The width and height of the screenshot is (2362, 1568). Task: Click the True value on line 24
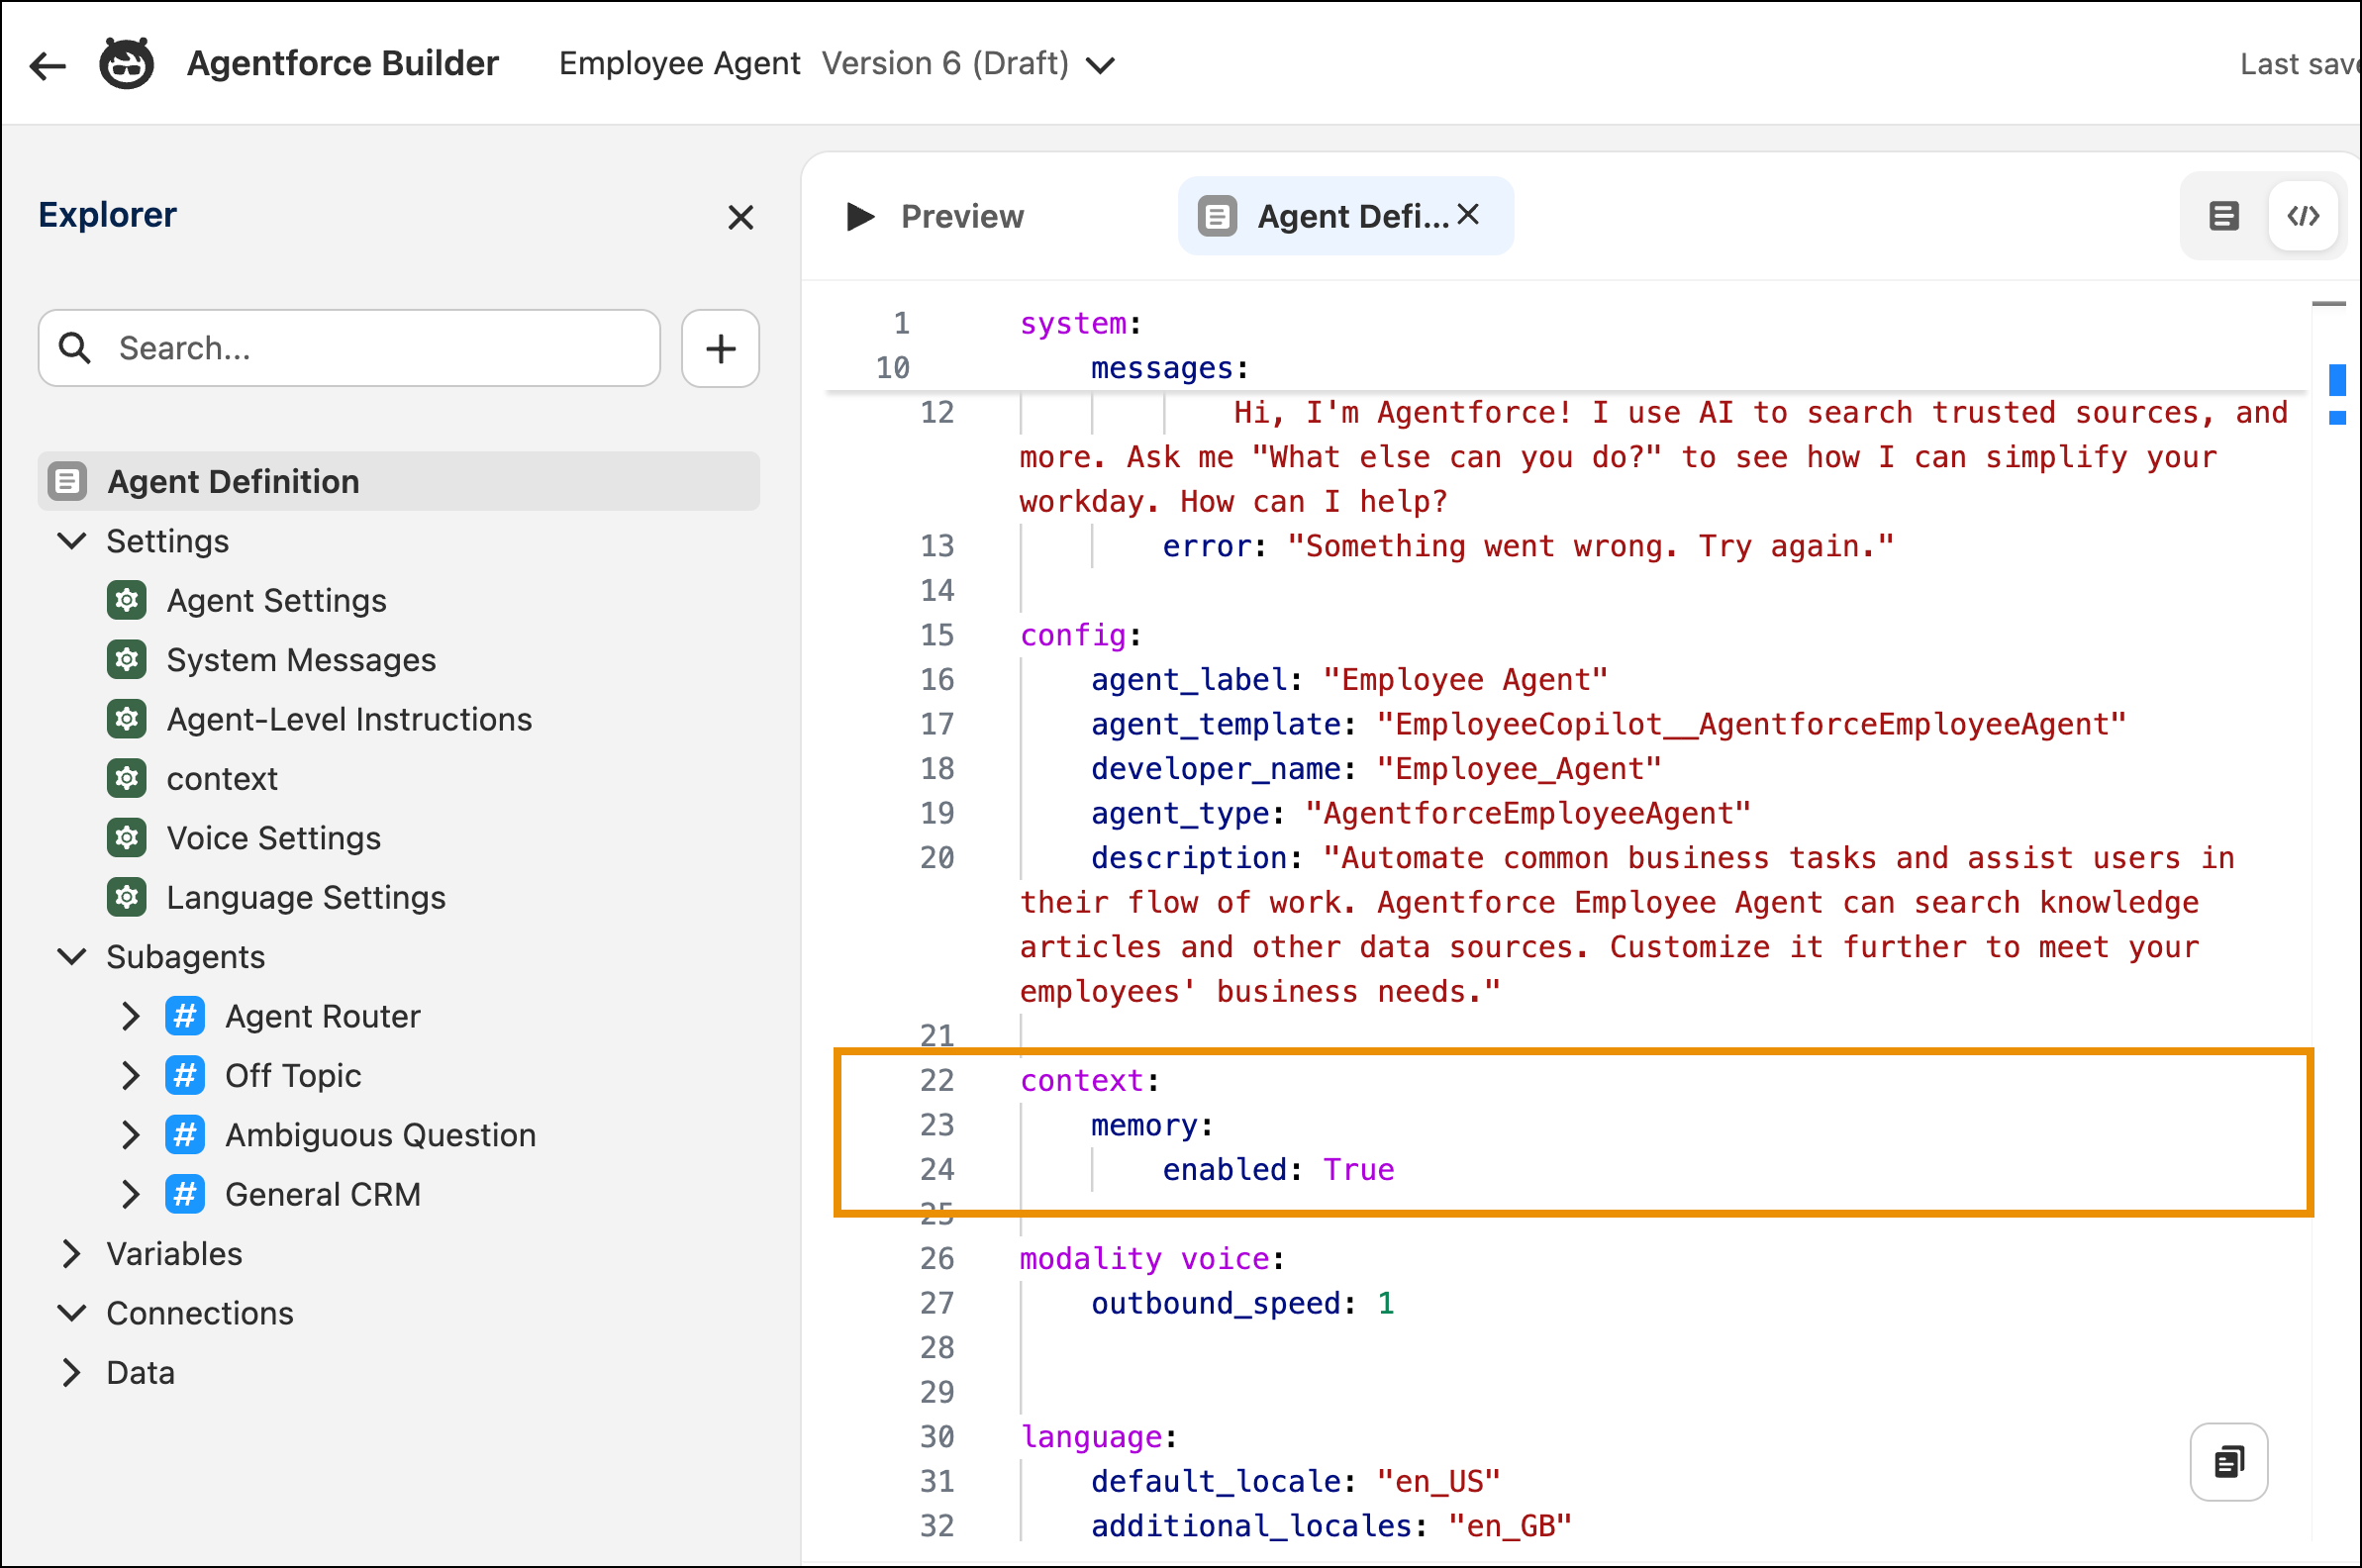[x=1358, y=1170]
